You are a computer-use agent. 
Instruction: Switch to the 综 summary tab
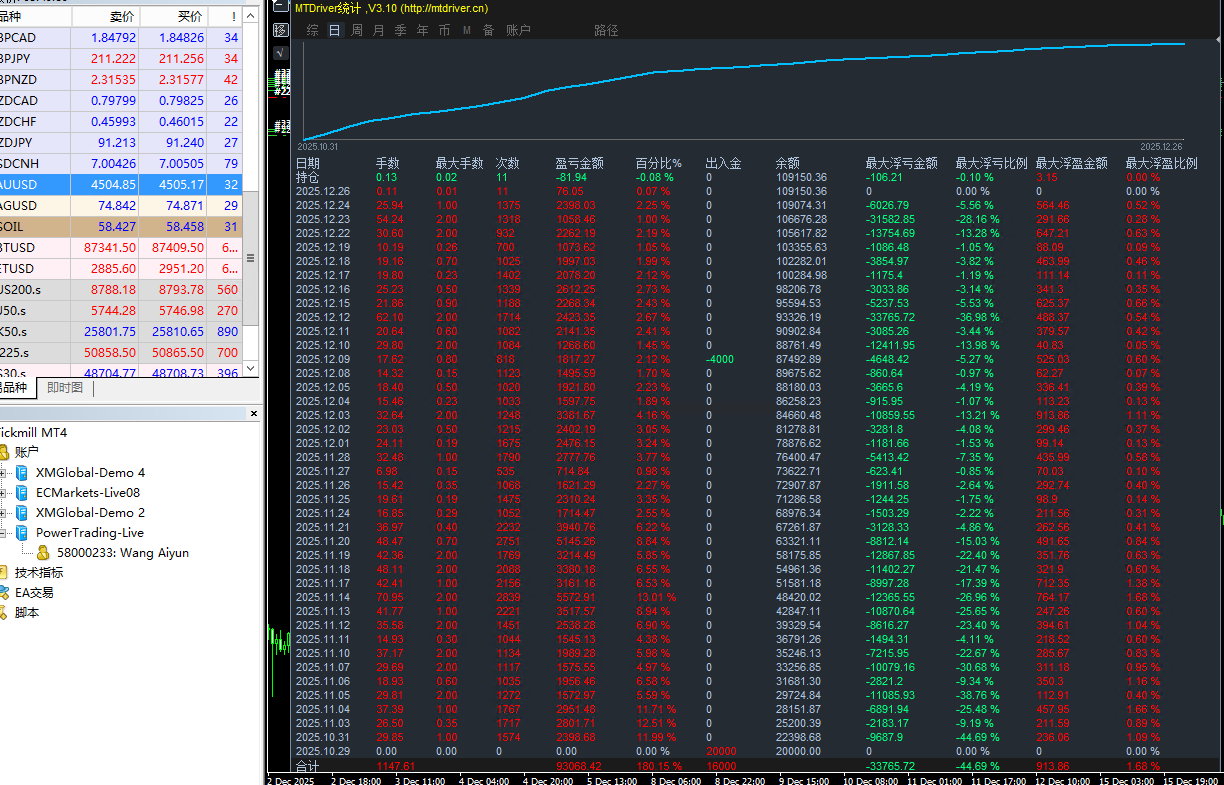coord(313,31)
